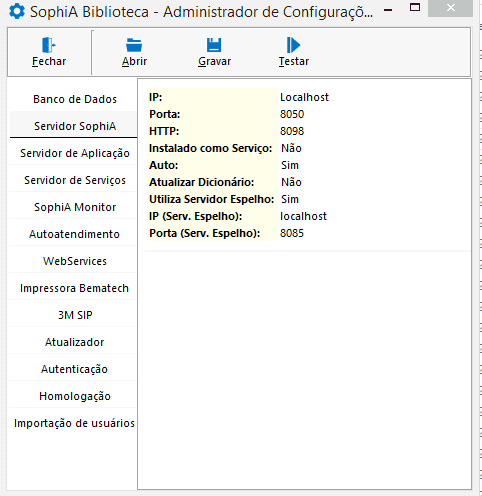The width and height of the screenshot is (482, 496).
Task: Click the gear icon in title bar
Action: pyautogui.click(x=17, y=11)
